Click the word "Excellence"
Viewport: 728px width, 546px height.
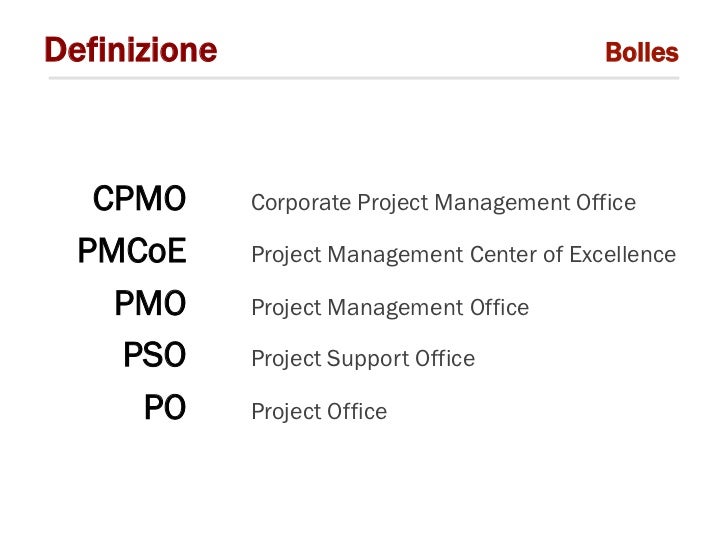pyautogui.click(x=623, y=254)
